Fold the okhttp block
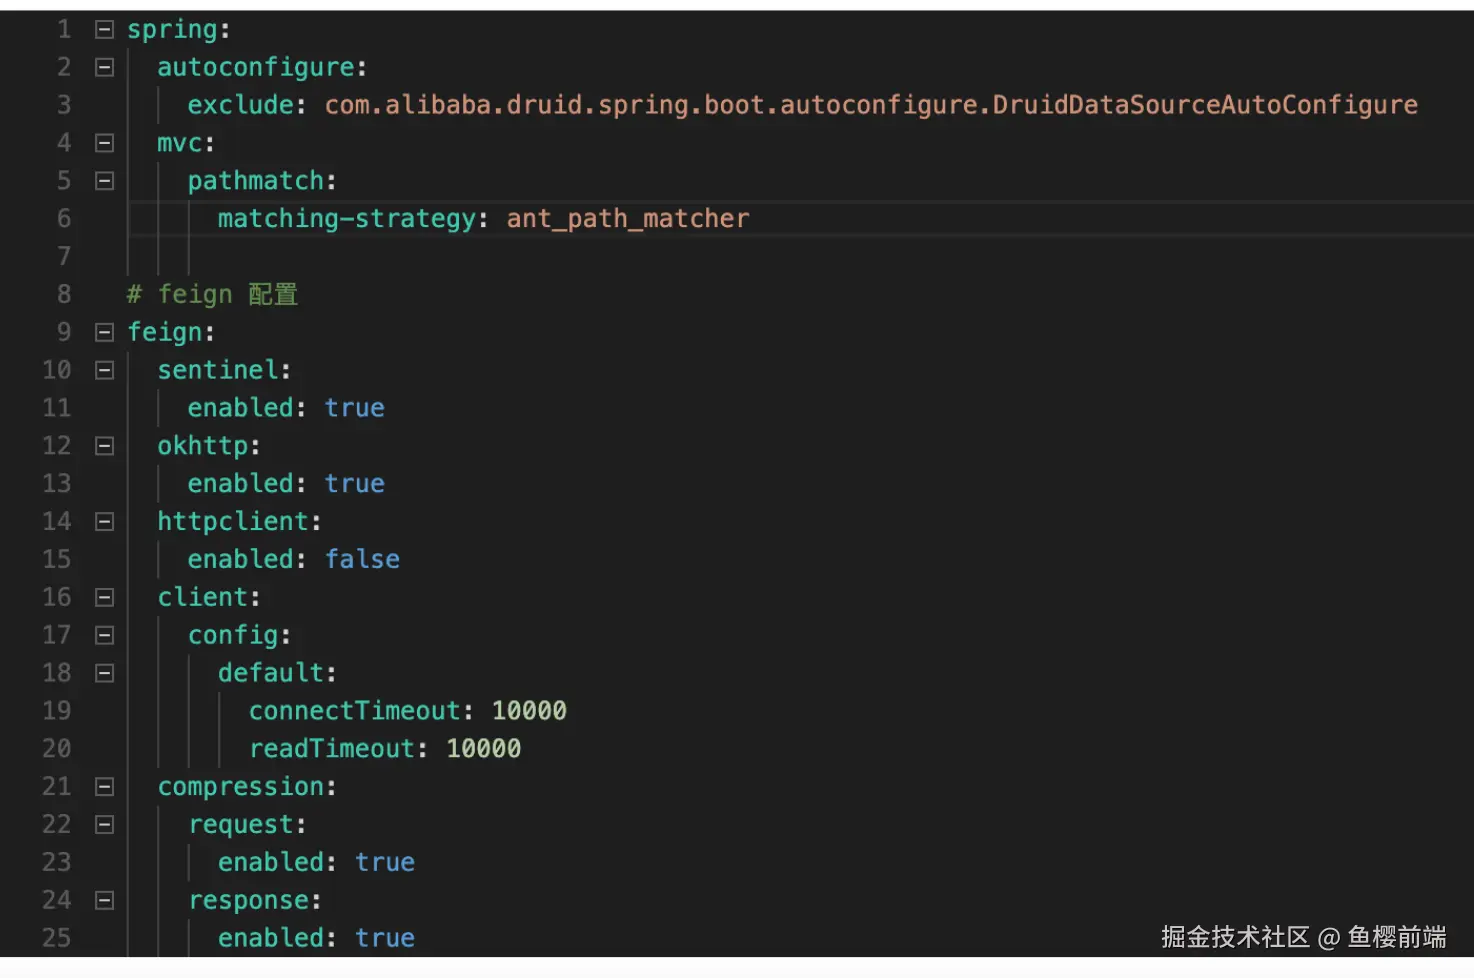The image size is (1474, 978). pyautogui.click(x=104, y=446)
